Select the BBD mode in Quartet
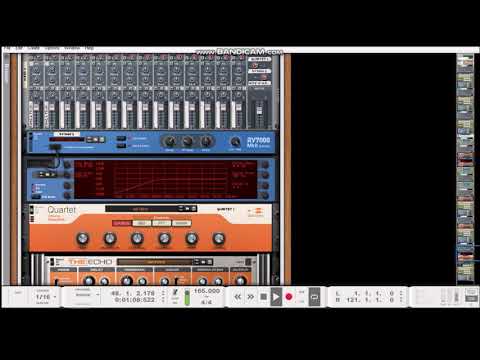The height and width of the screenshot is (360, 480). coord(142,223)
